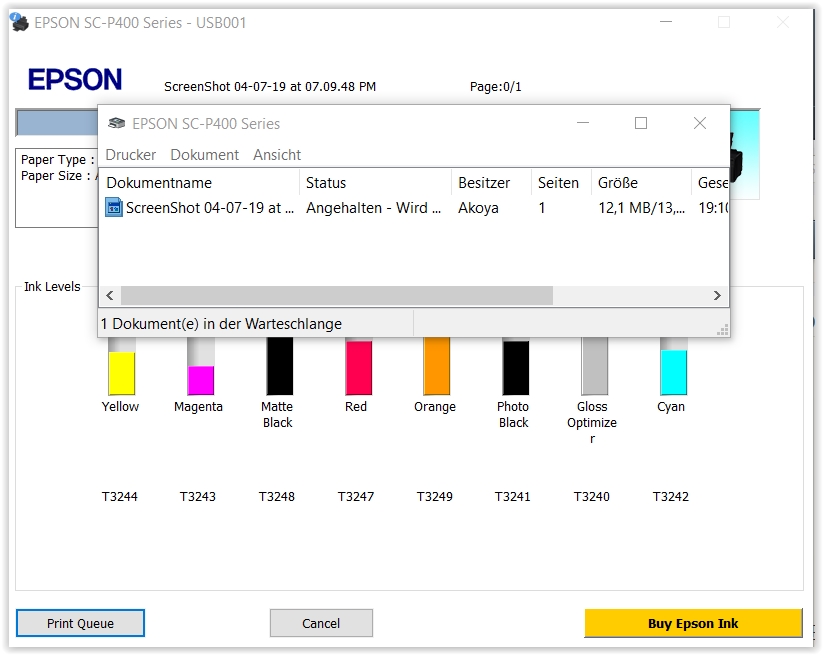The image size is (823, 655).
Task: Select the Matte Black ink cartridge
Action: pos(279,366)
